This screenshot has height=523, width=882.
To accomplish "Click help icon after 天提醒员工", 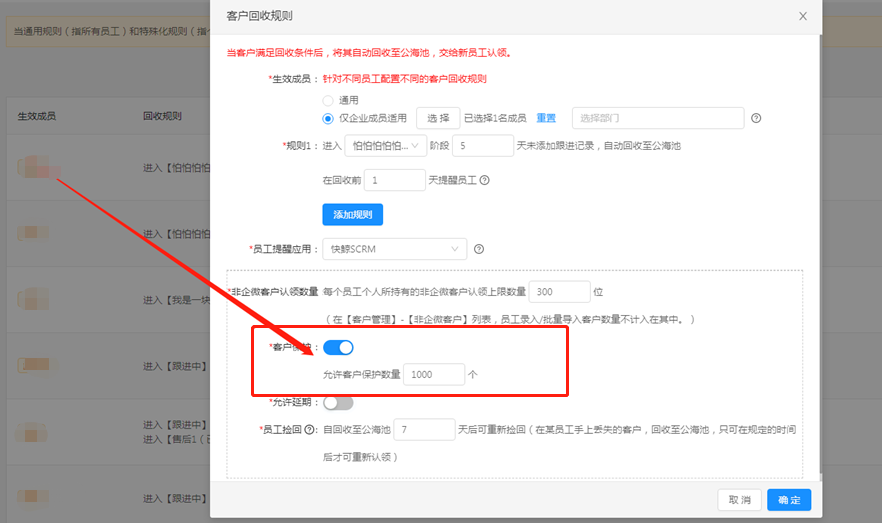I will click(x=484, y=180).
